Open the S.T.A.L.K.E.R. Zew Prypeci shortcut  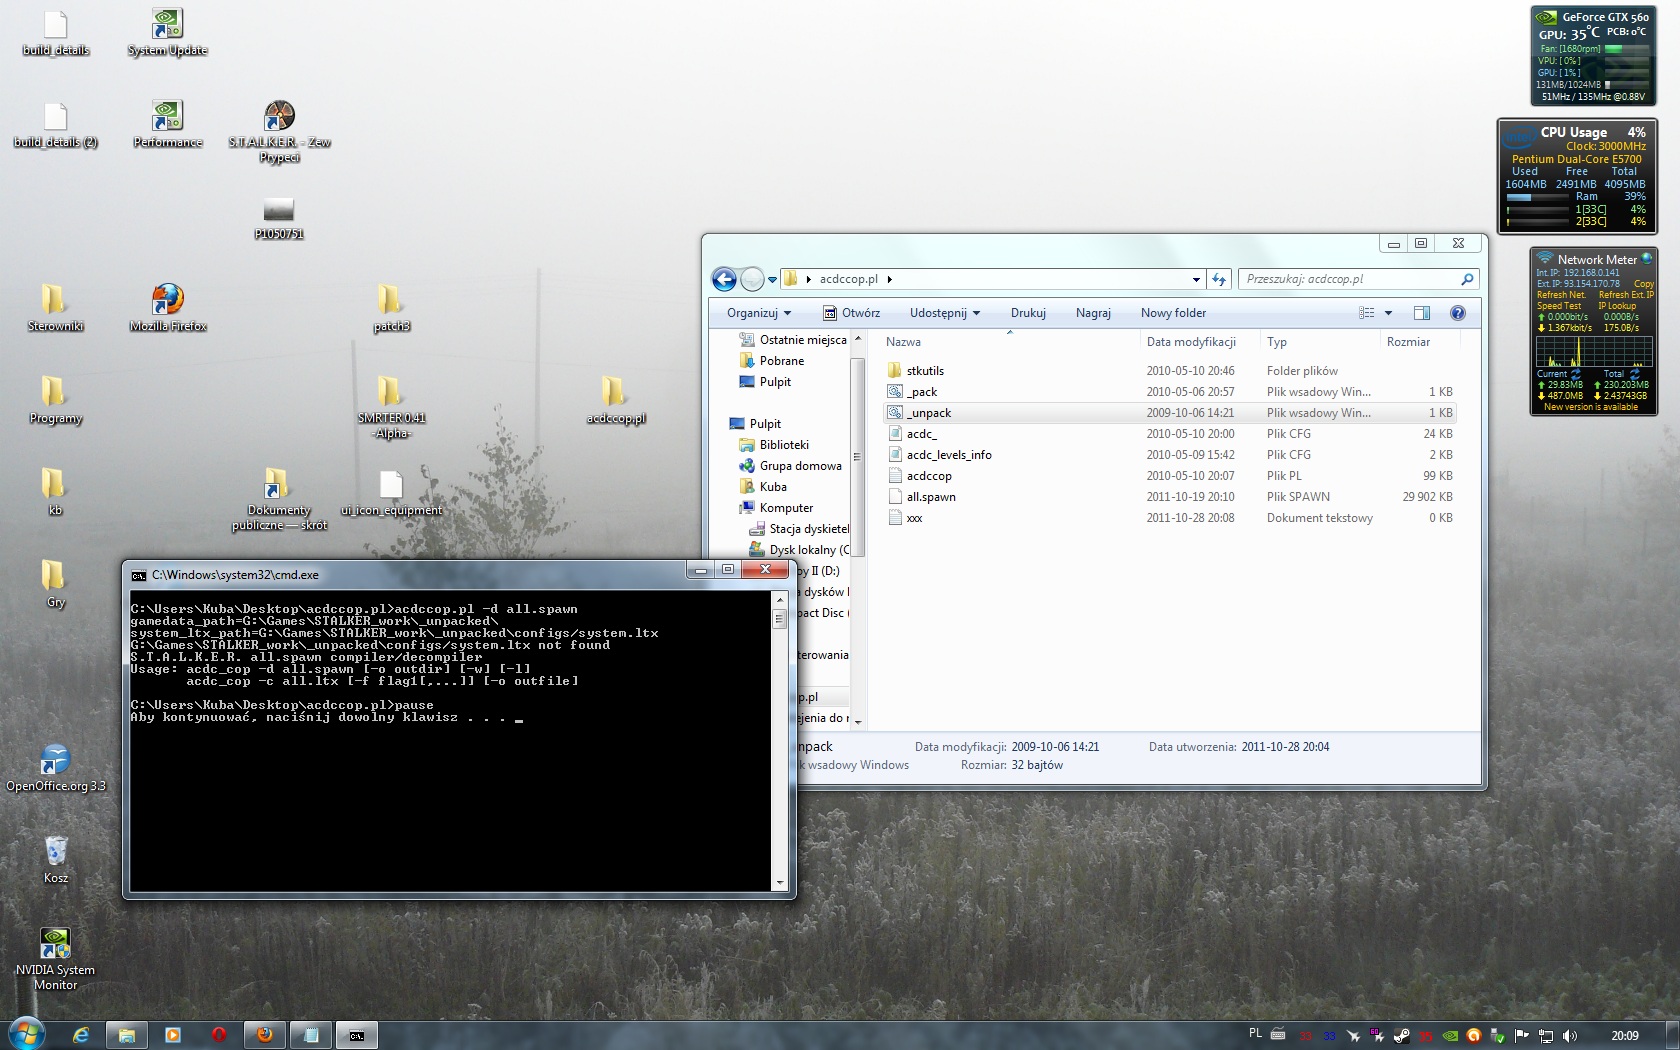[279, 117]
